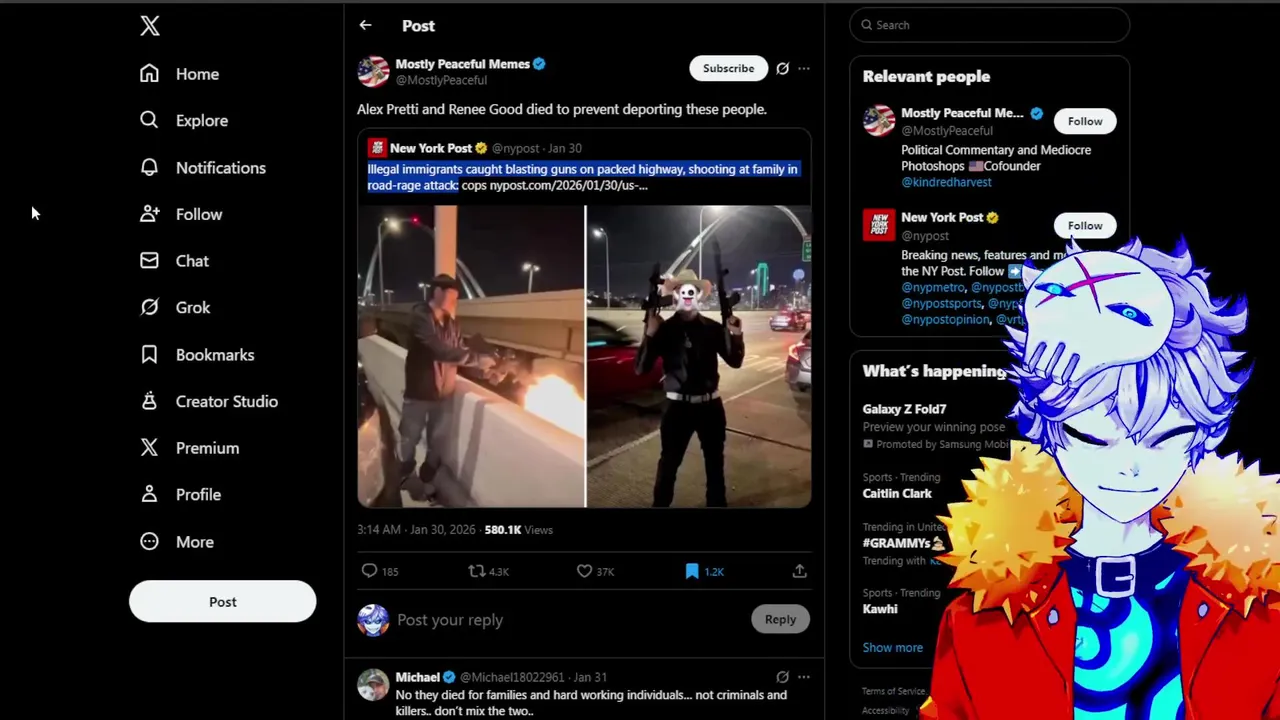Open the left image of the quoted post
The height and width of the screenshot is (720, 1280).
point(471,357)
